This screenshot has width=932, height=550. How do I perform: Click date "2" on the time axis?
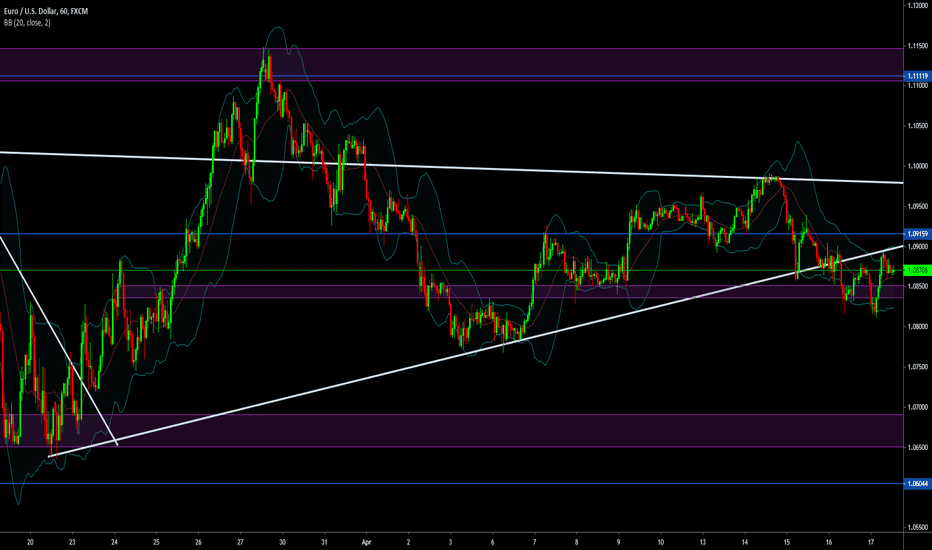408,542
